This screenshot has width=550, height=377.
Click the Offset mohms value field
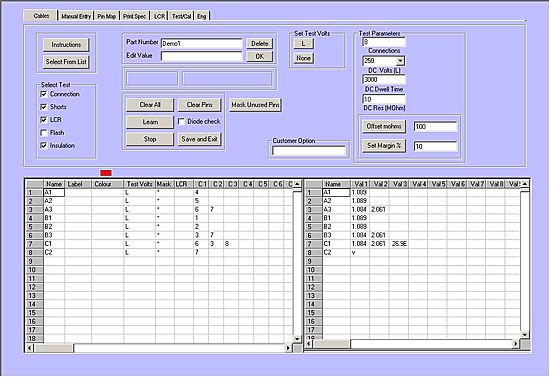pyautogui.click(x=436, y=127)
